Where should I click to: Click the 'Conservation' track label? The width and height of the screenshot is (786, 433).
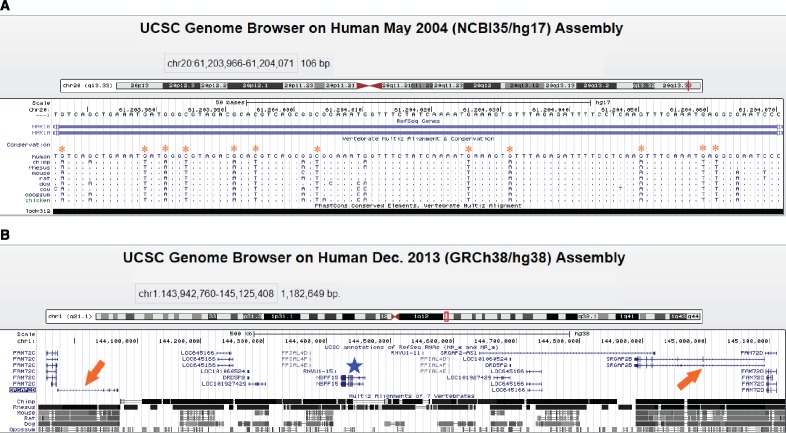pos(28,145)
